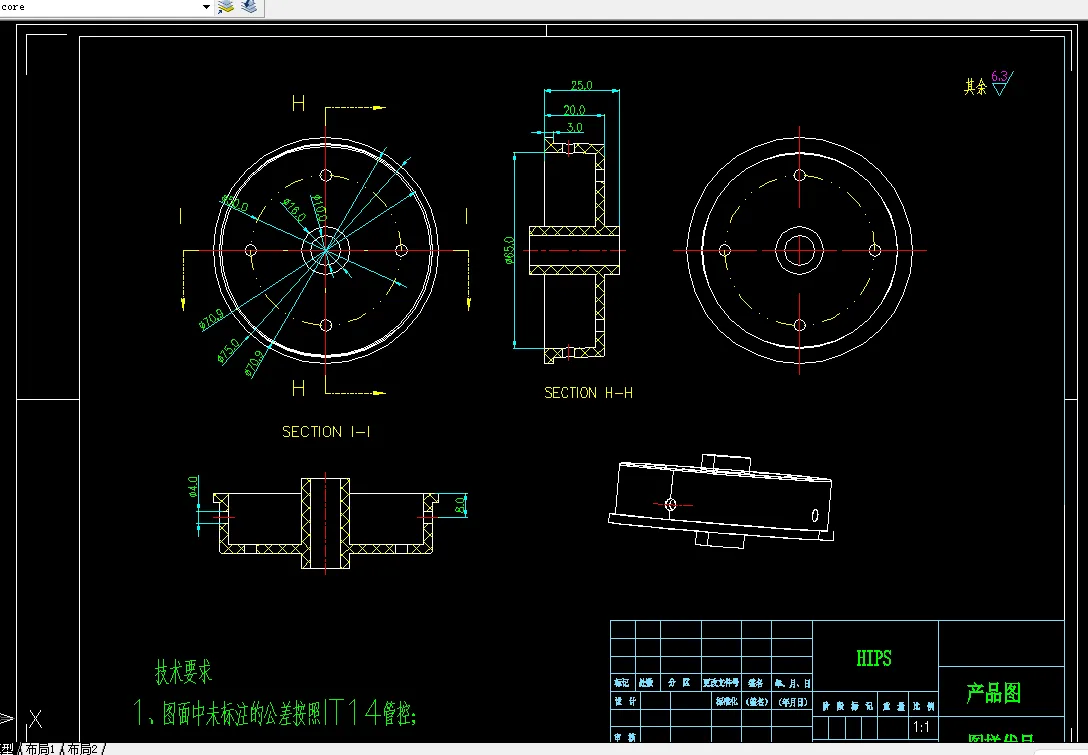Select the 设计 title block cell
The image size is (1088, 755).
pyautogui.click(x=624, y=702)
